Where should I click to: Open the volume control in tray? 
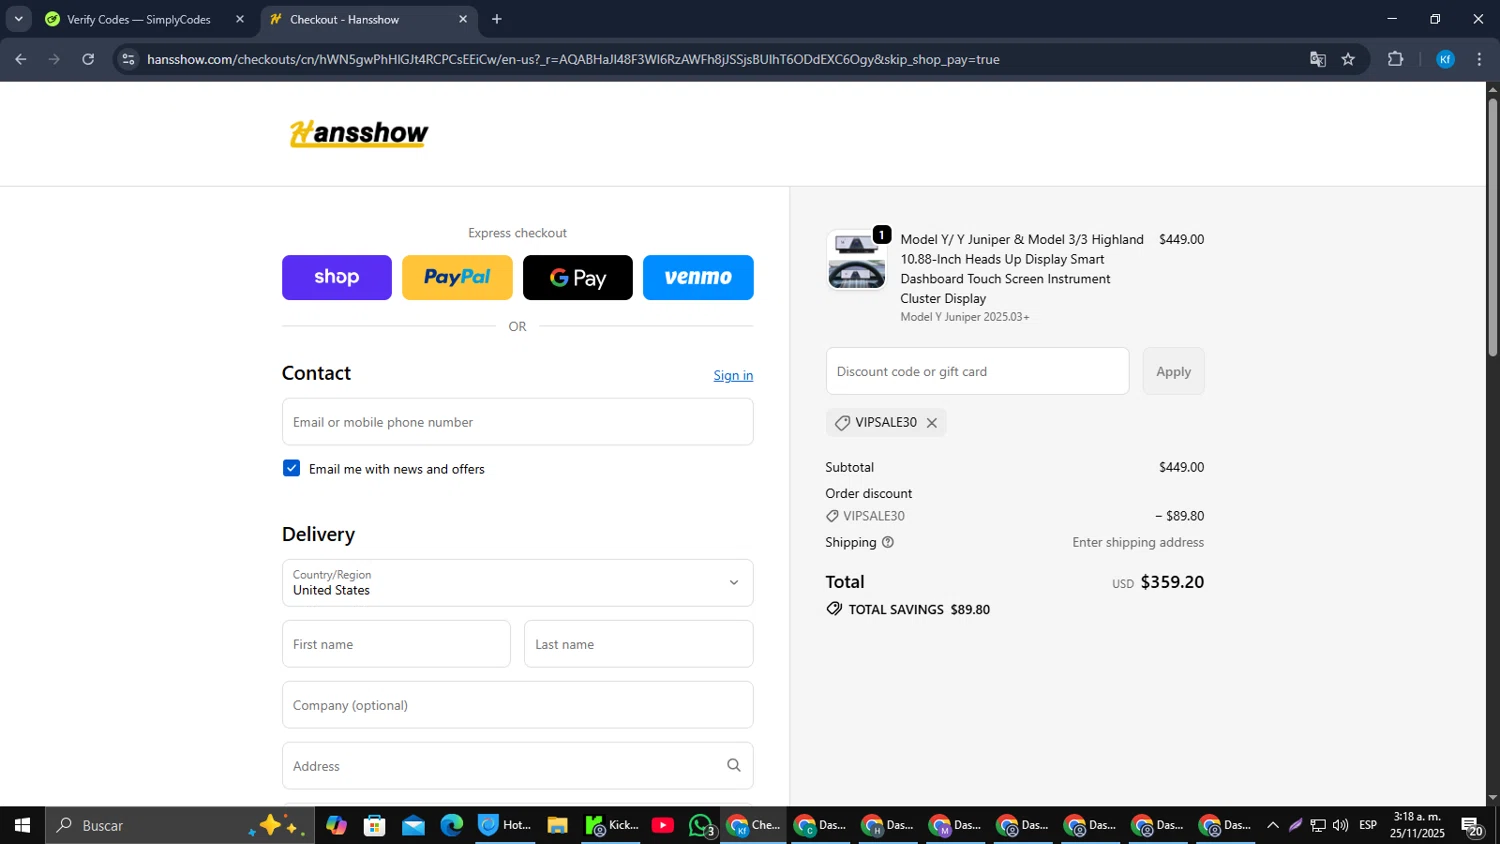(1340, 825)
